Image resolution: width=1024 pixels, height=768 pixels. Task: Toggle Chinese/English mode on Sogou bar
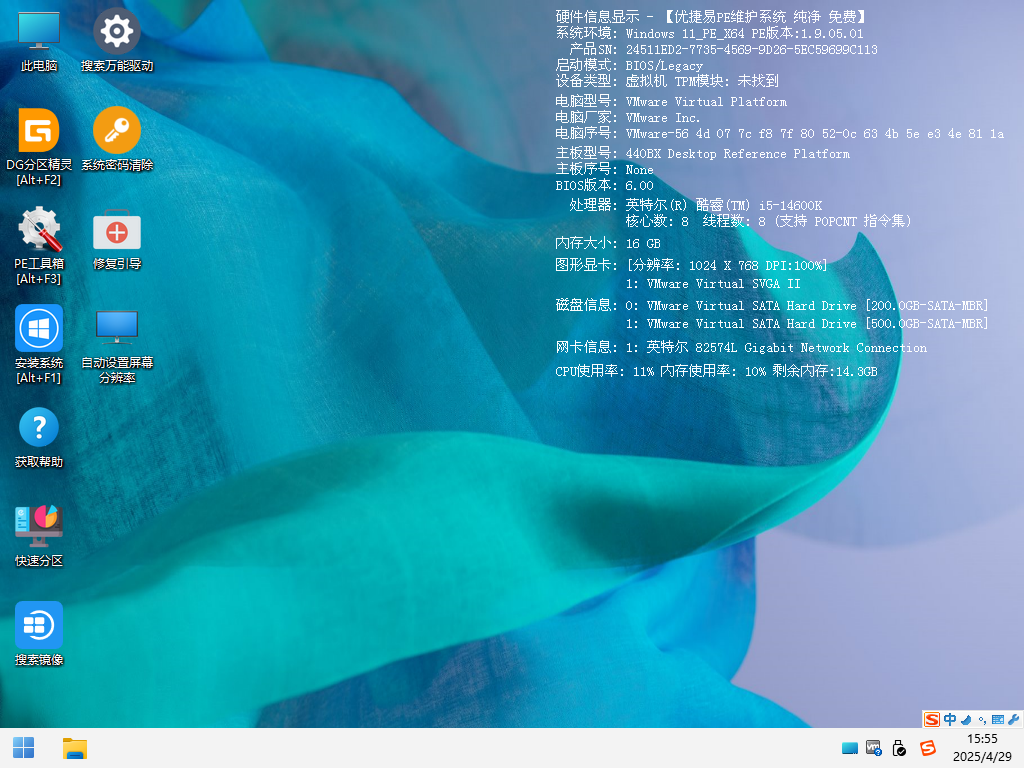(x=950, y=719)
